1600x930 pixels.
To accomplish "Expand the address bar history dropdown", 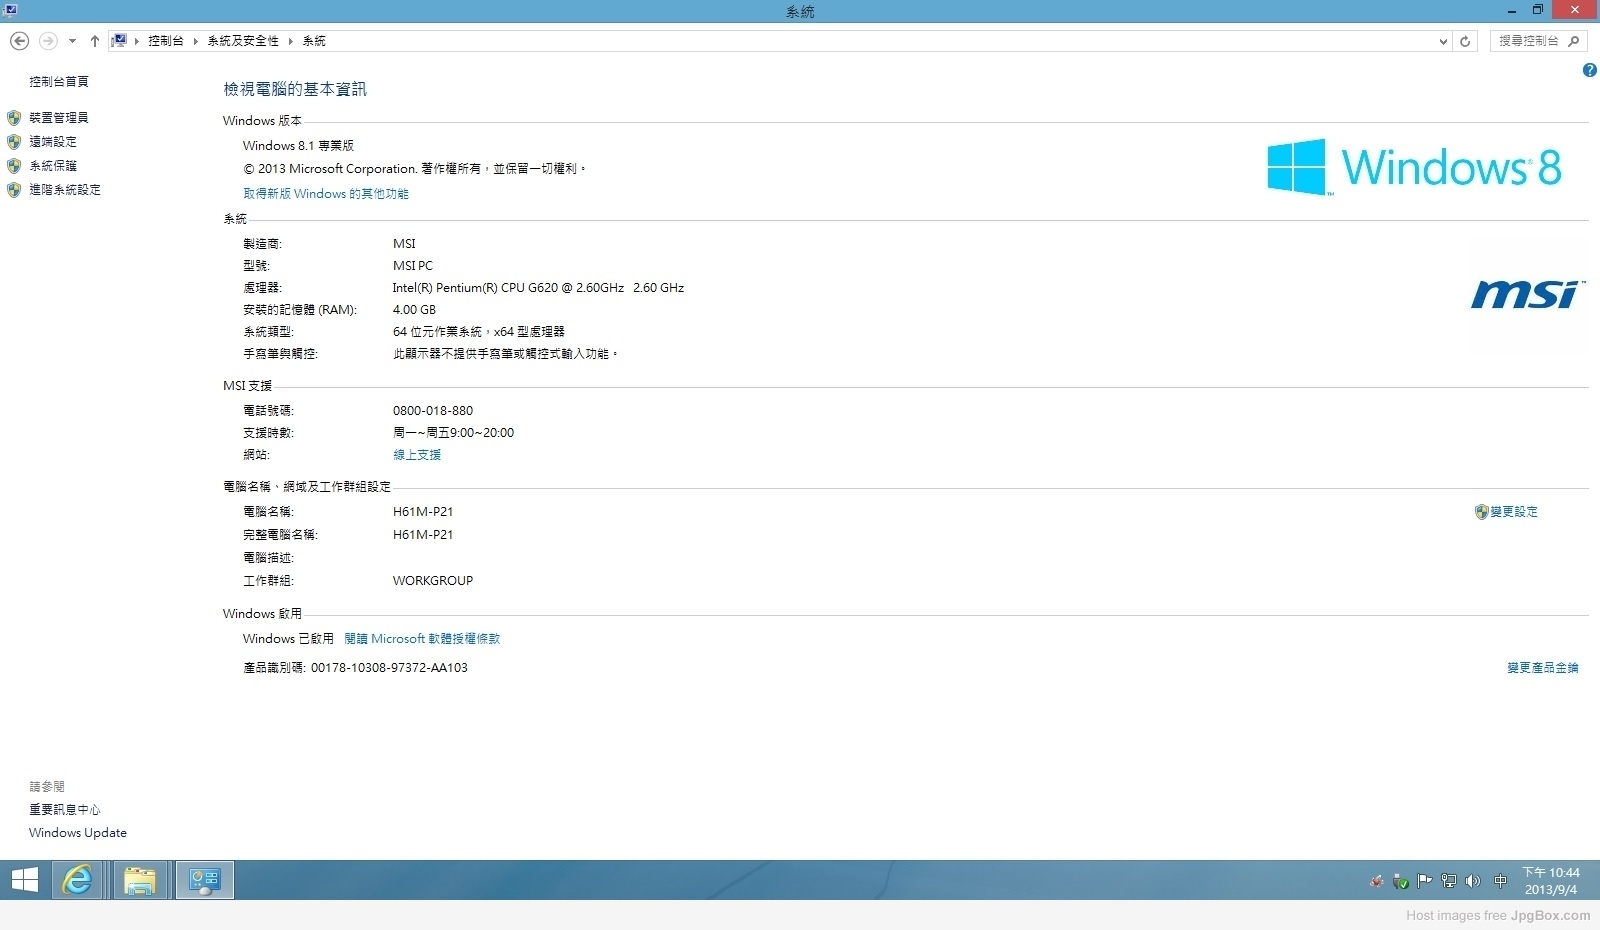I will tap(1443, 41).
